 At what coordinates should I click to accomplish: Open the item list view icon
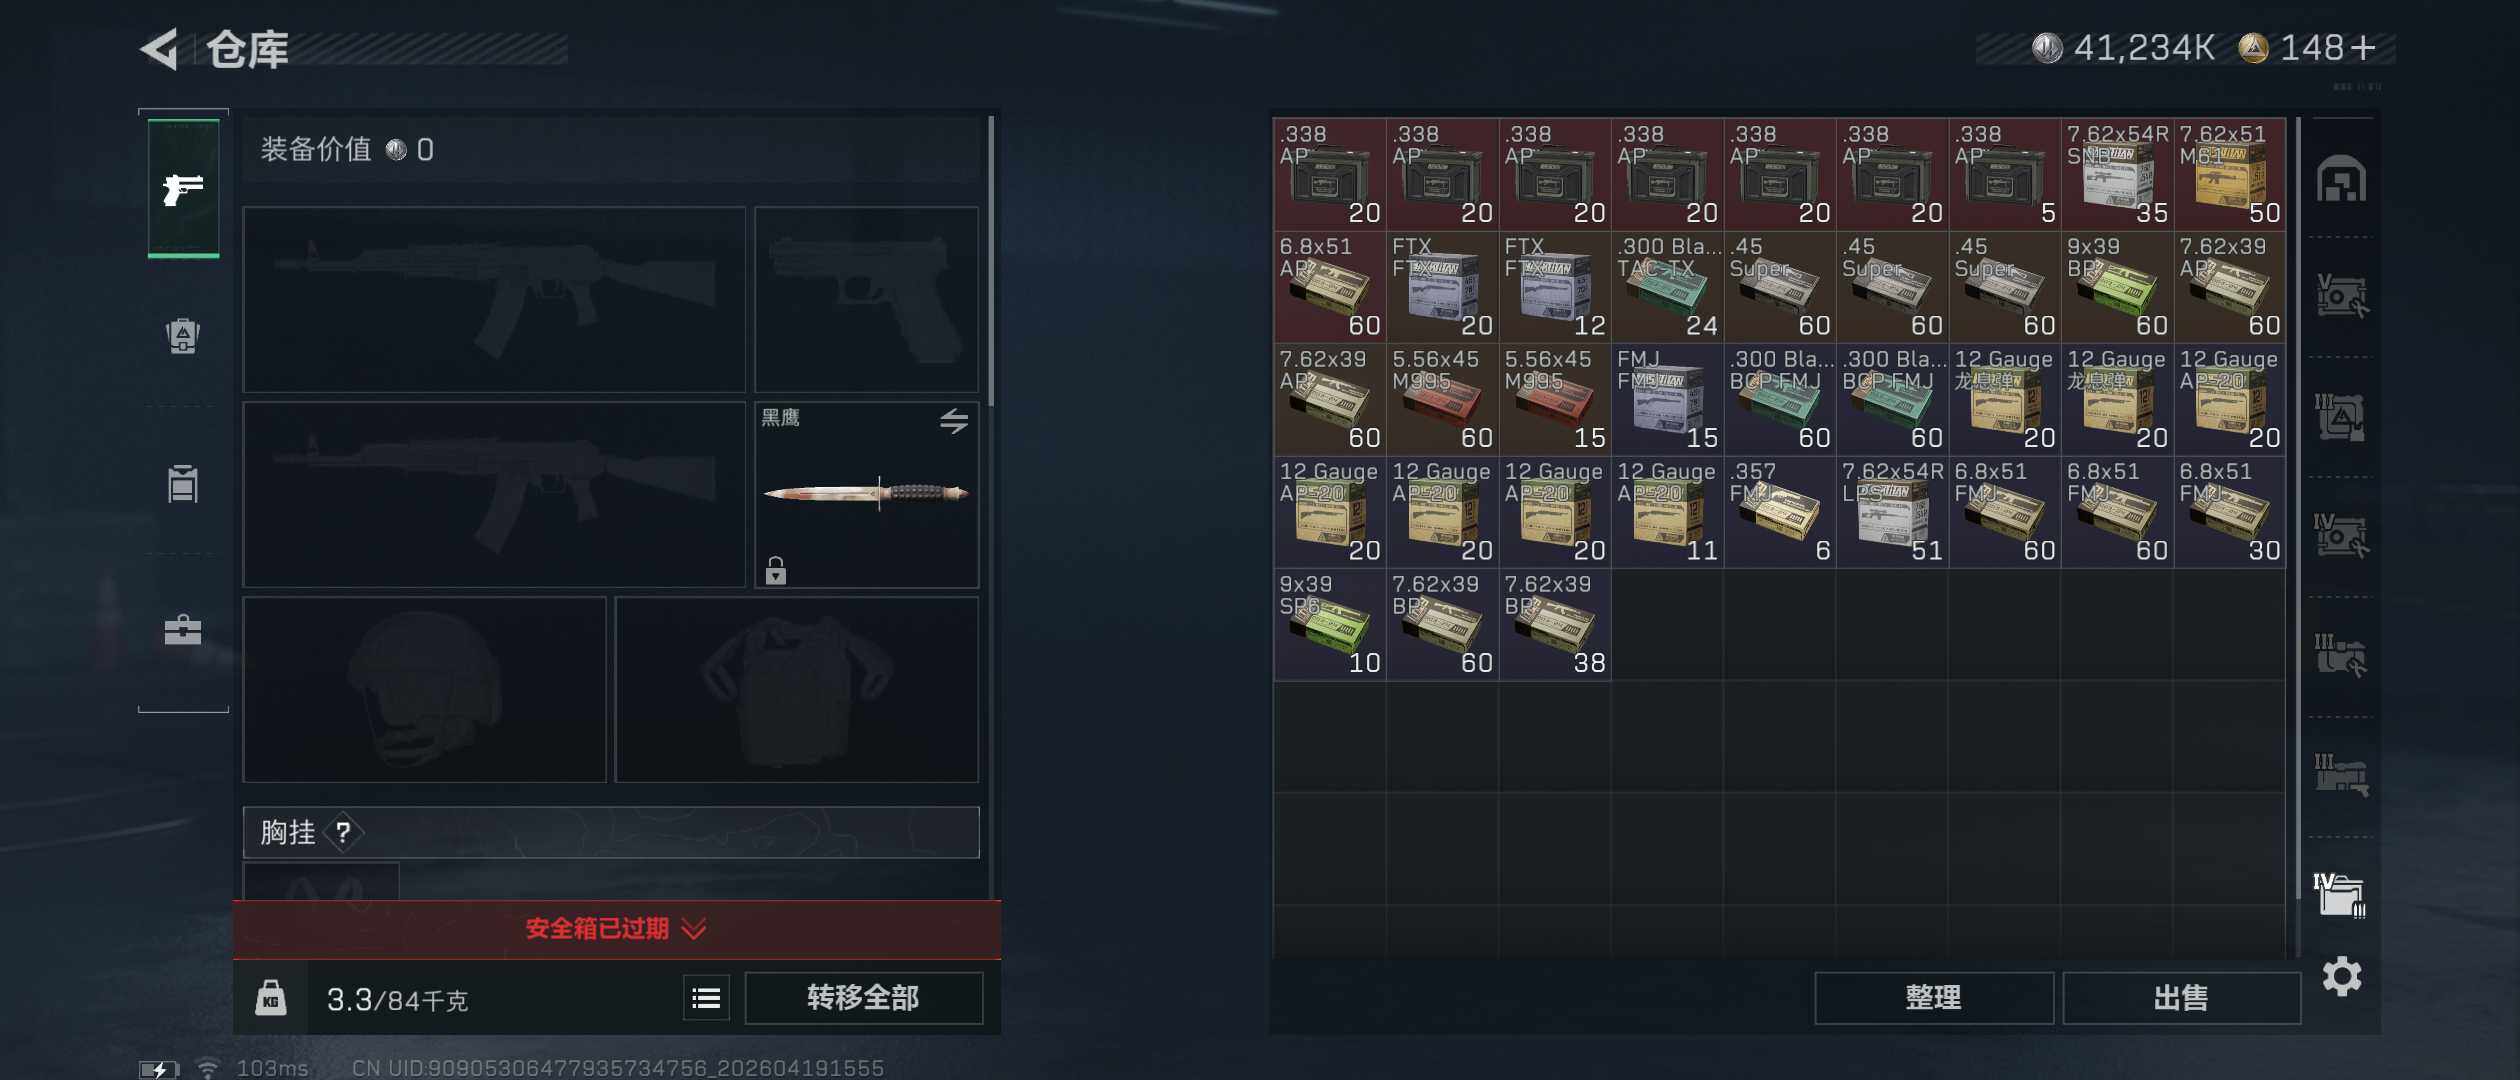click(x=706, y=998)
